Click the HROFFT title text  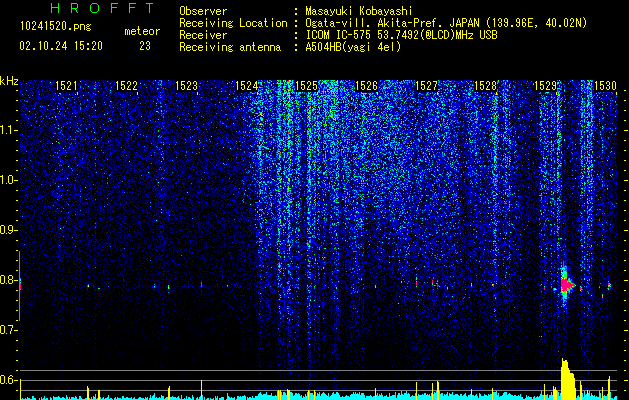coord(103,8)
